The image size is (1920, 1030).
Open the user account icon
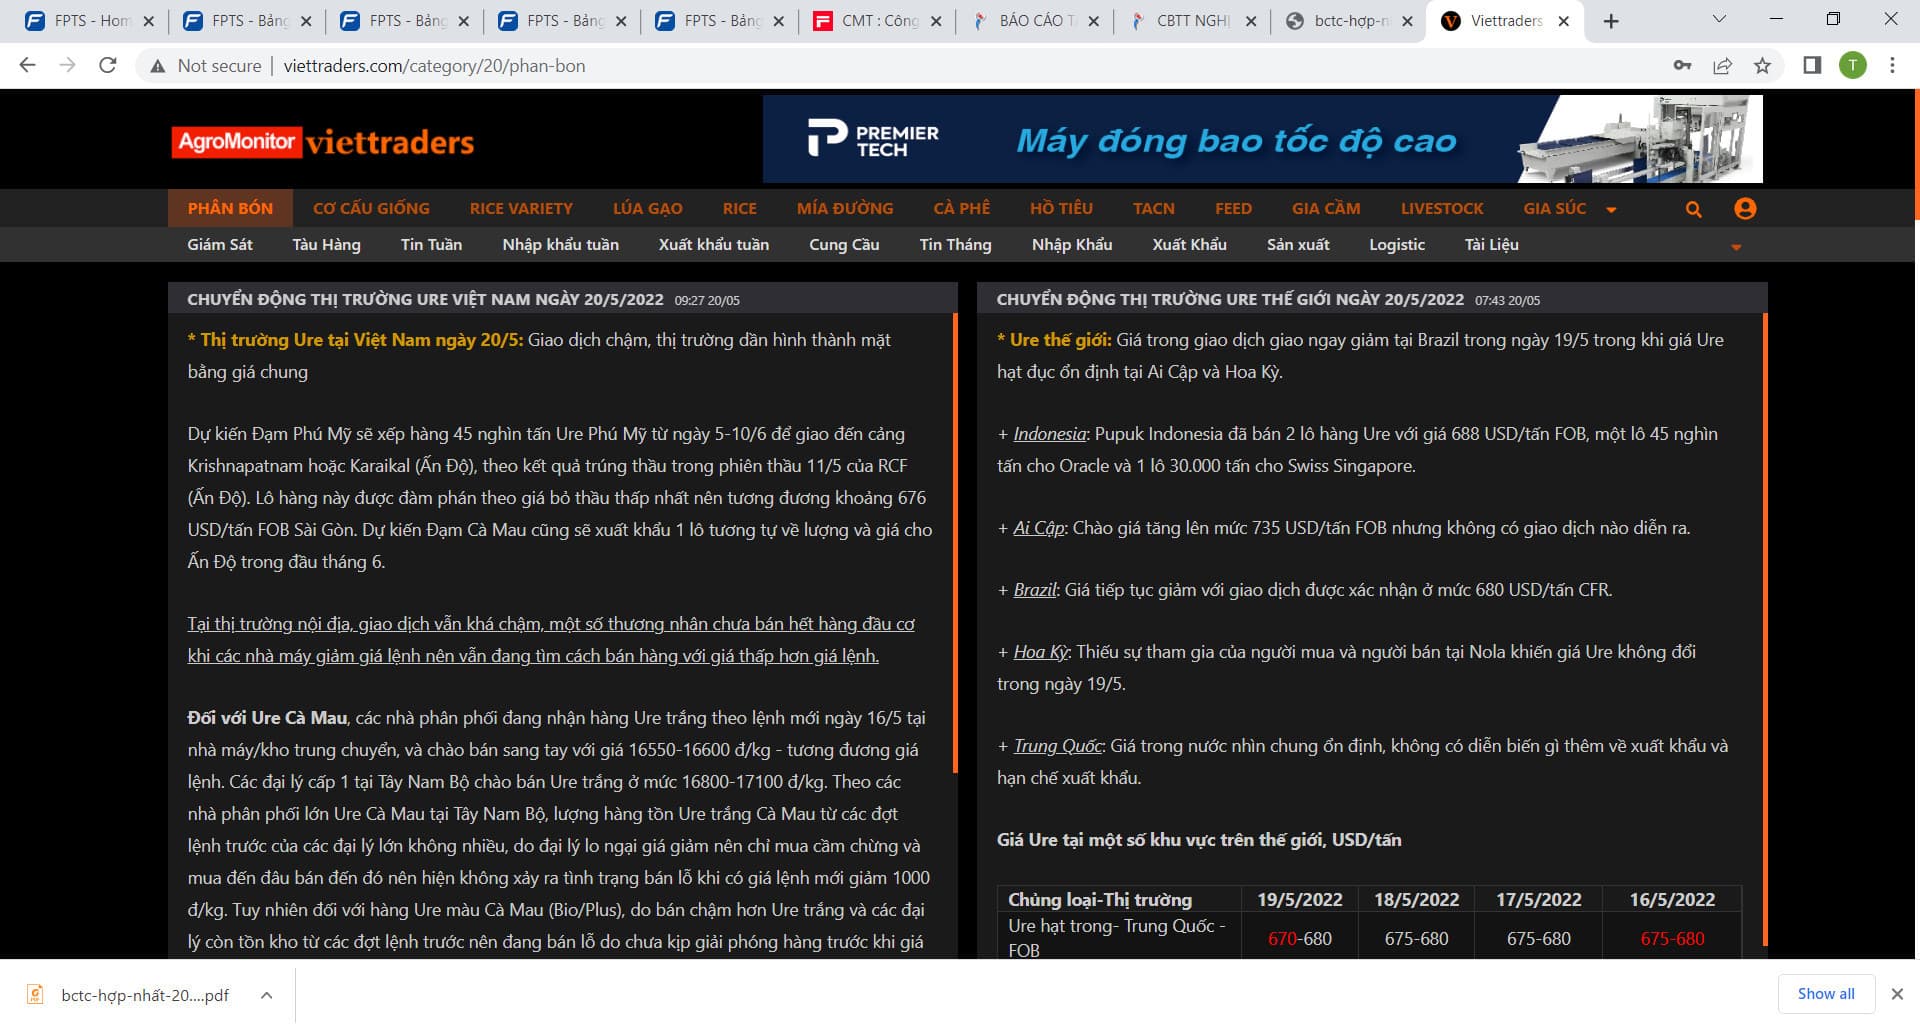[x=1745, y=208]
